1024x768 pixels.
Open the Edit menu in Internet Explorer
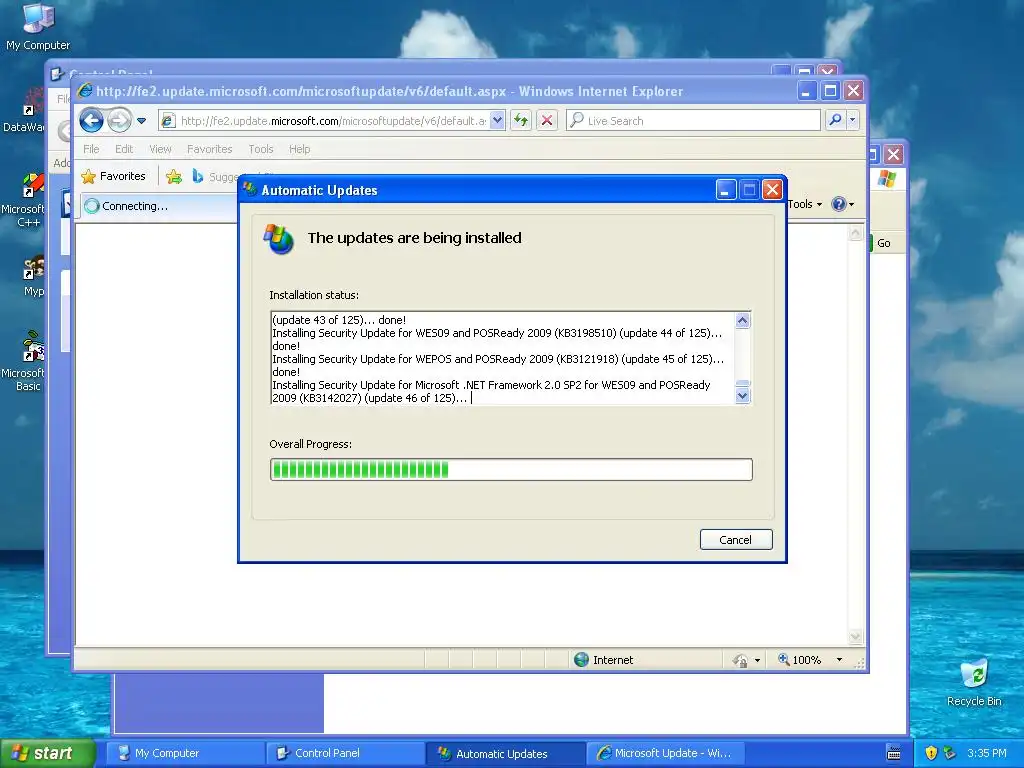pyautogui.click(x=124, y=149)
